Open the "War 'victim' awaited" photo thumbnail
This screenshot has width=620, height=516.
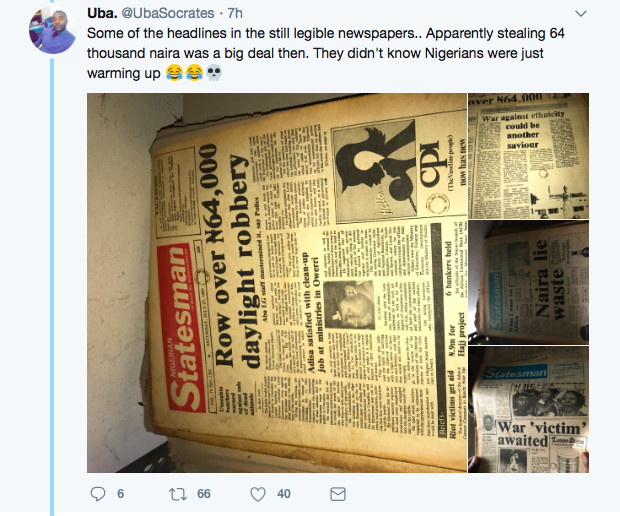pyautogui.click(x=528, y=409)
